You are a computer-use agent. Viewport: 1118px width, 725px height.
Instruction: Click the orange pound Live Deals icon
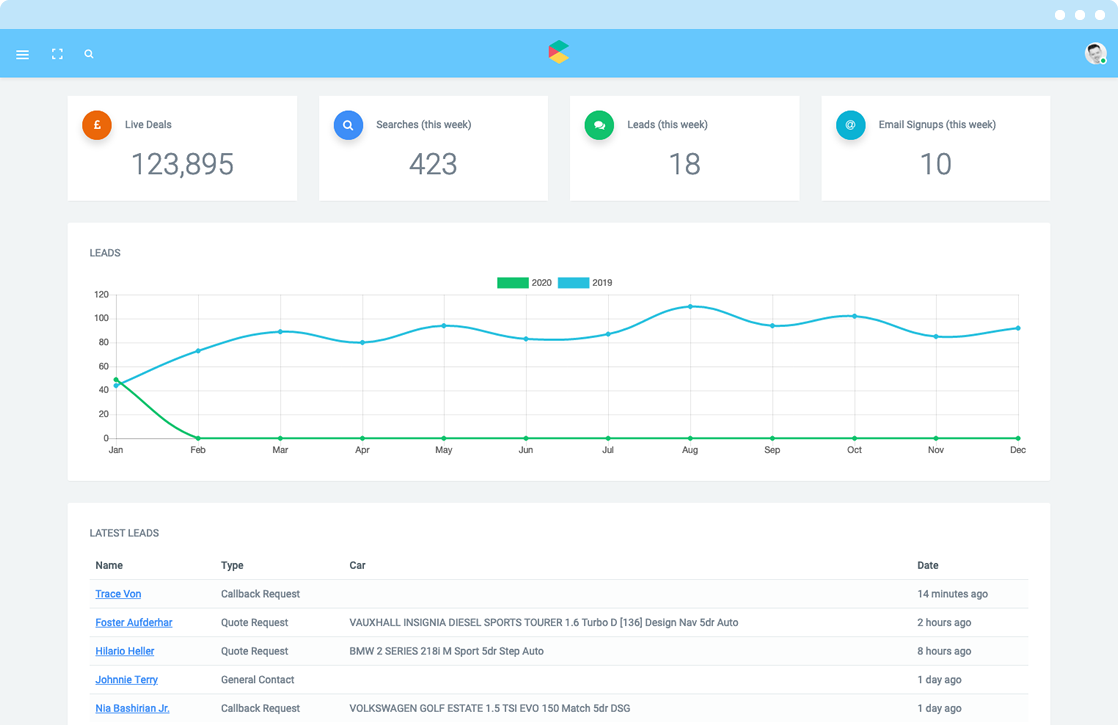(97, 125)
